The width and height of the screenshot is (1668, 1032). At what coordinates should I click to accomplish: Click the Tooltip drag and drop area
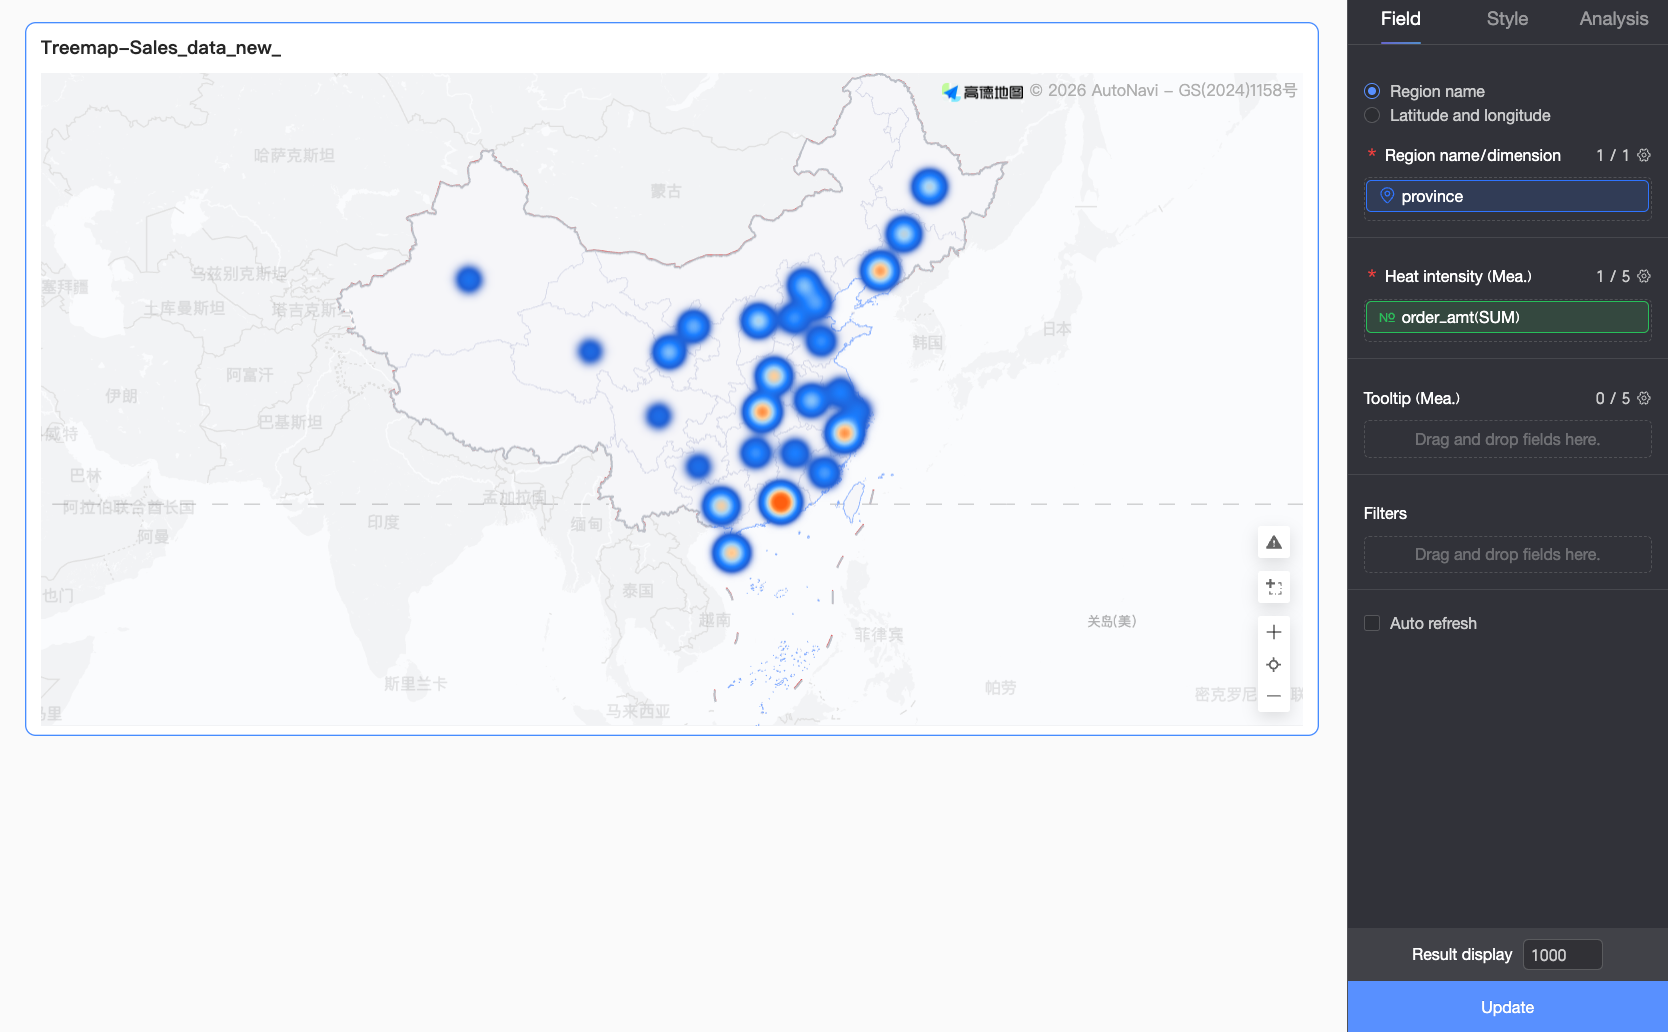pos(1507,439)
